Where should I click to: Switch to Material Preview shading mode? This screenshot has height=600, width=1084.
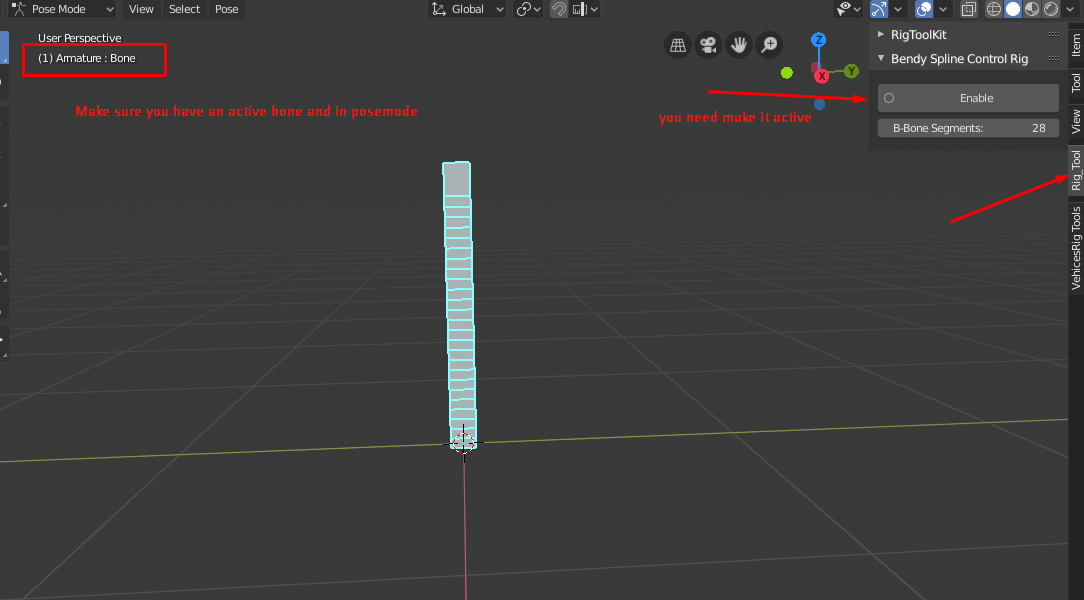(1030, 9)
